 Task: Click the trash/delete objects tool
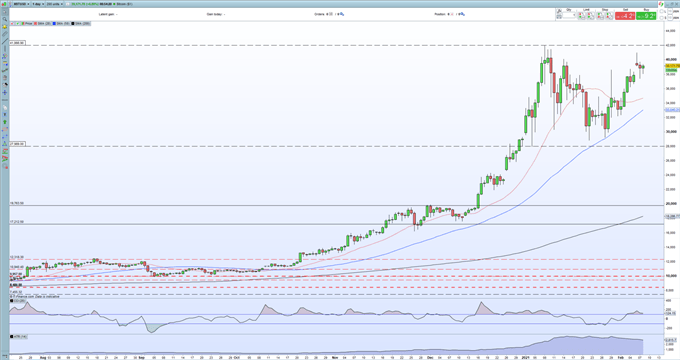point(5,78)
